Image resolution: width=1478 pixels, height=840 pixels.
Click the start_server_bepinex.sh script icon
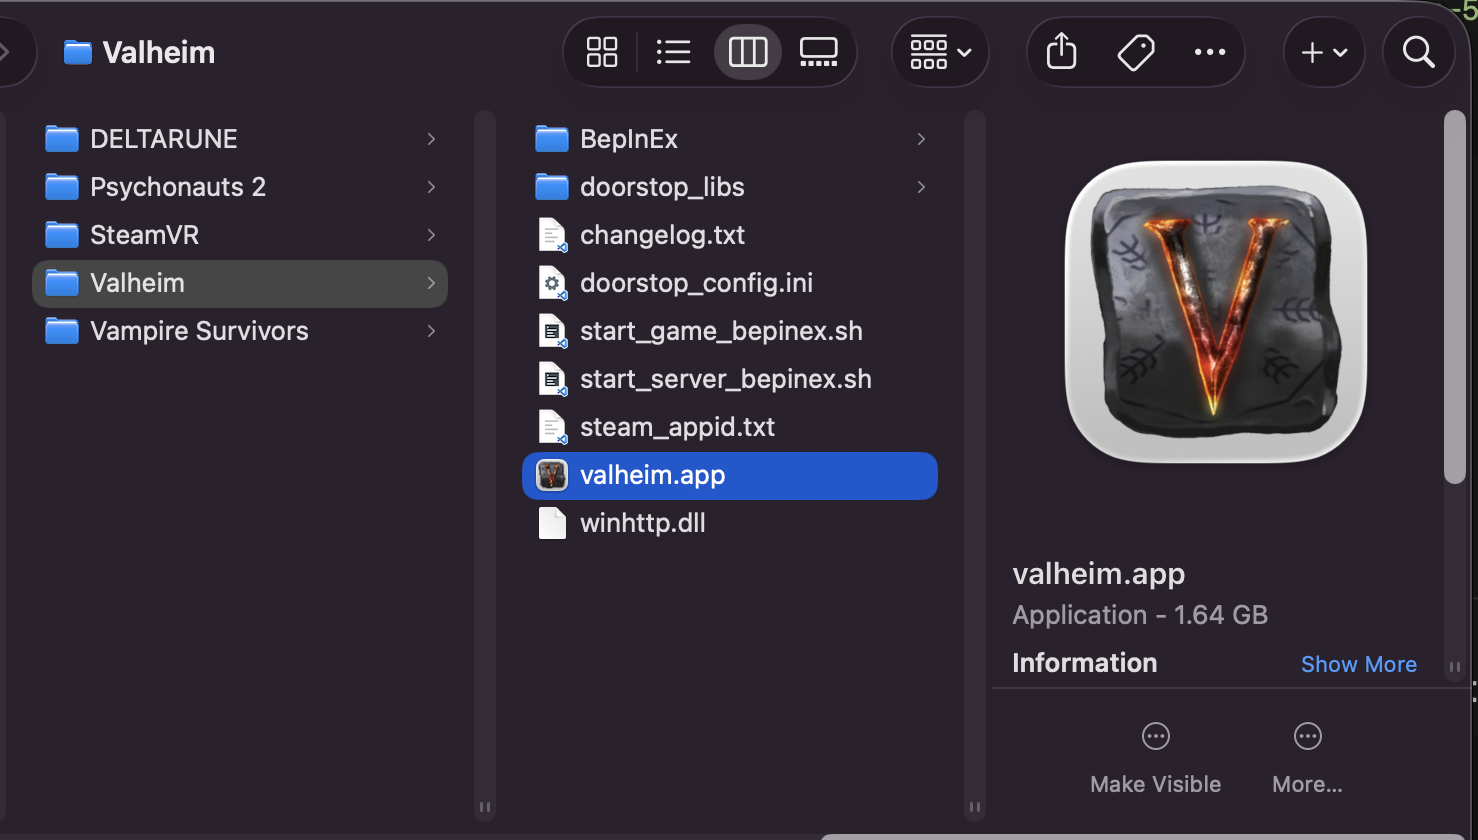552,379
